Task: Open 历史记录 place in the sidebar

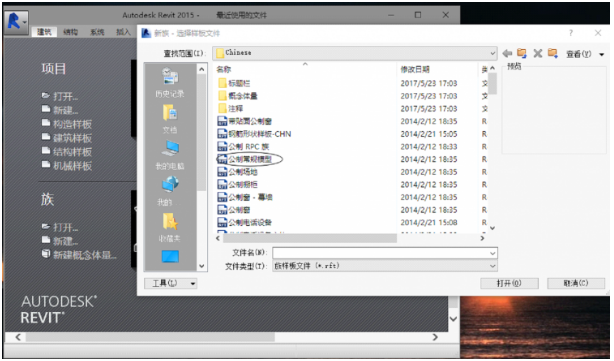Action: click(169, 82)
